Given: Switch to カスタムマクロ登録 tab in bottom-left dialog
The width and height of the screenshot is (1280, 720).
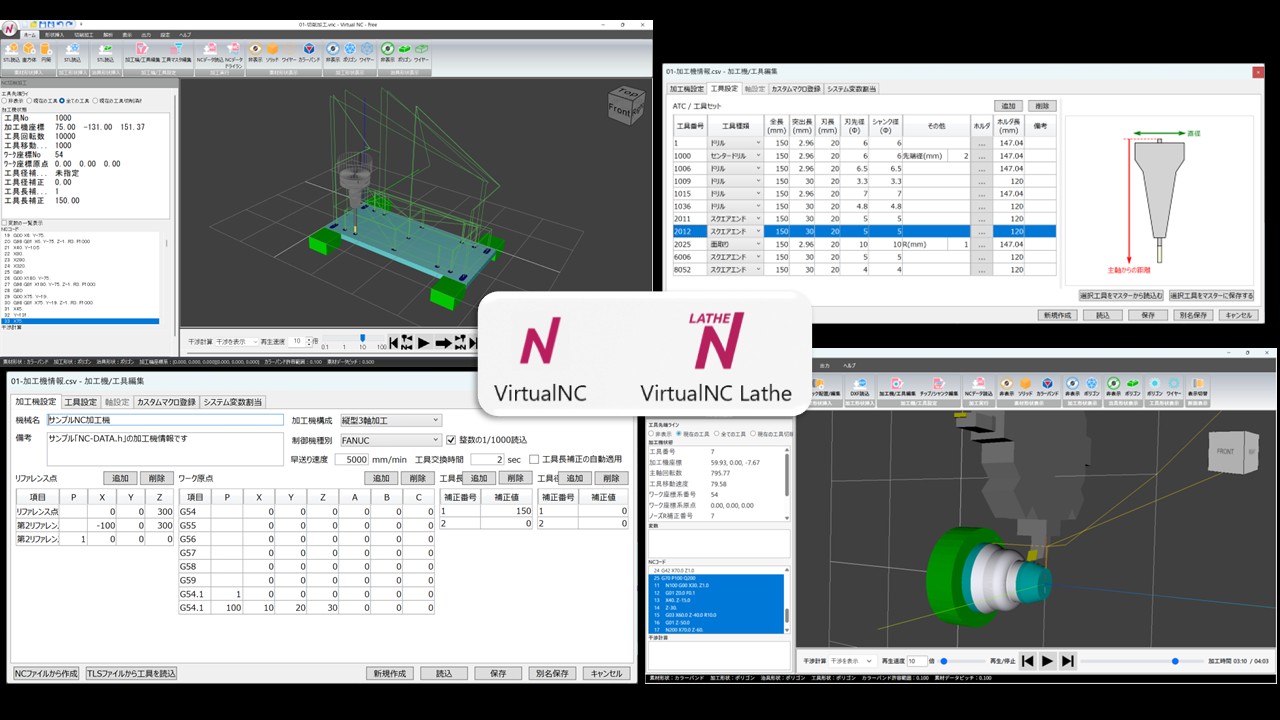Looking at the screenshot, I should click(167, 402).
